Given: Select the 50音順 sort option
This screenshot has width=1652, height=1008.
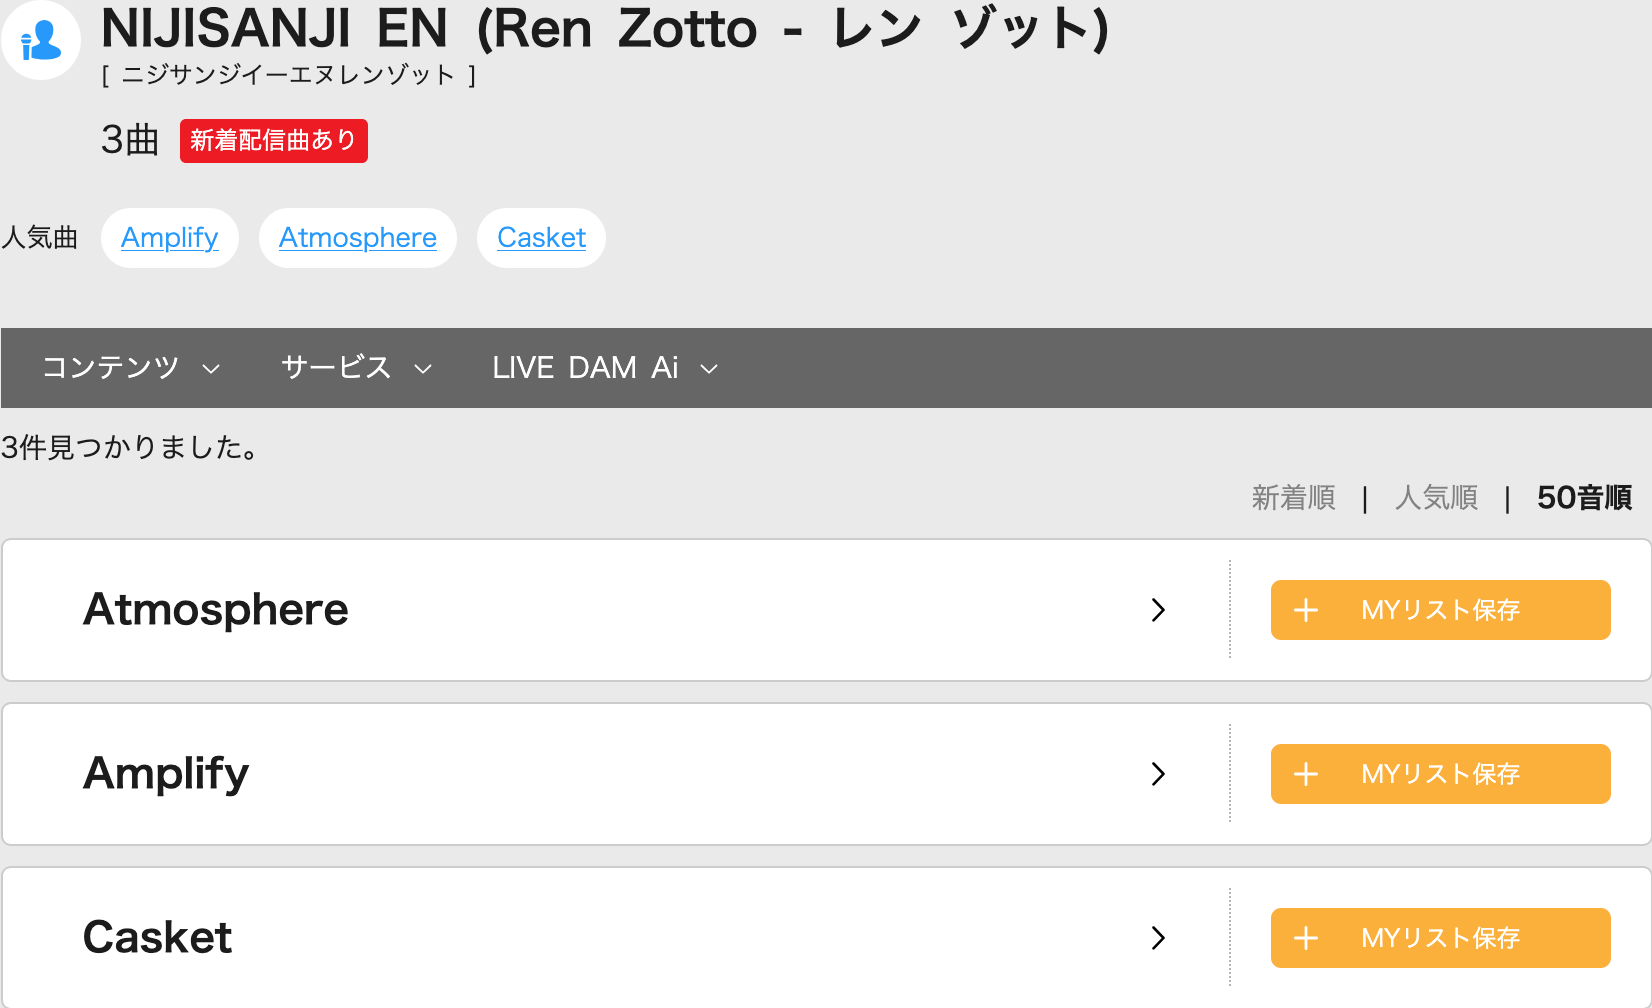Looking at the screenshot, I should 1584,497.
